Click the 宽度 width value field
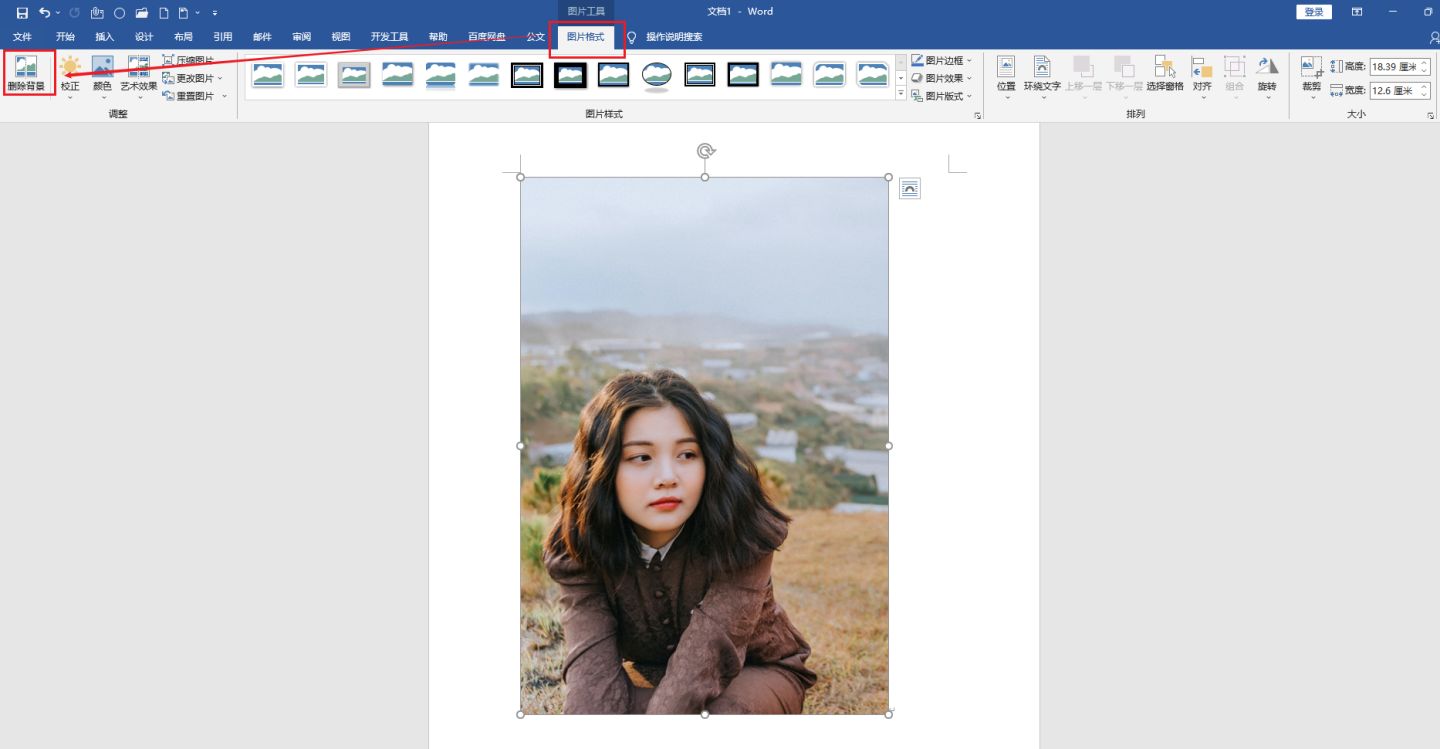 (1394, 90)
